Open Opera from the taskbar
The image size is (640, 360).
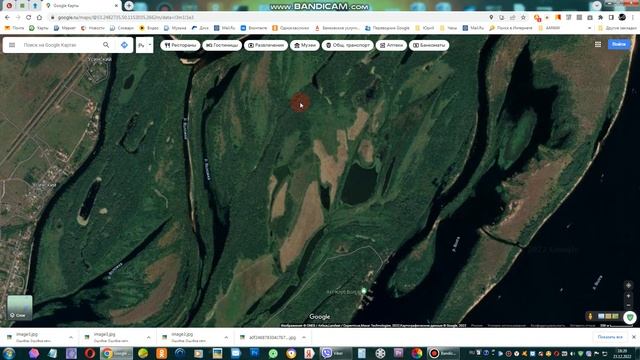(90, 353)
